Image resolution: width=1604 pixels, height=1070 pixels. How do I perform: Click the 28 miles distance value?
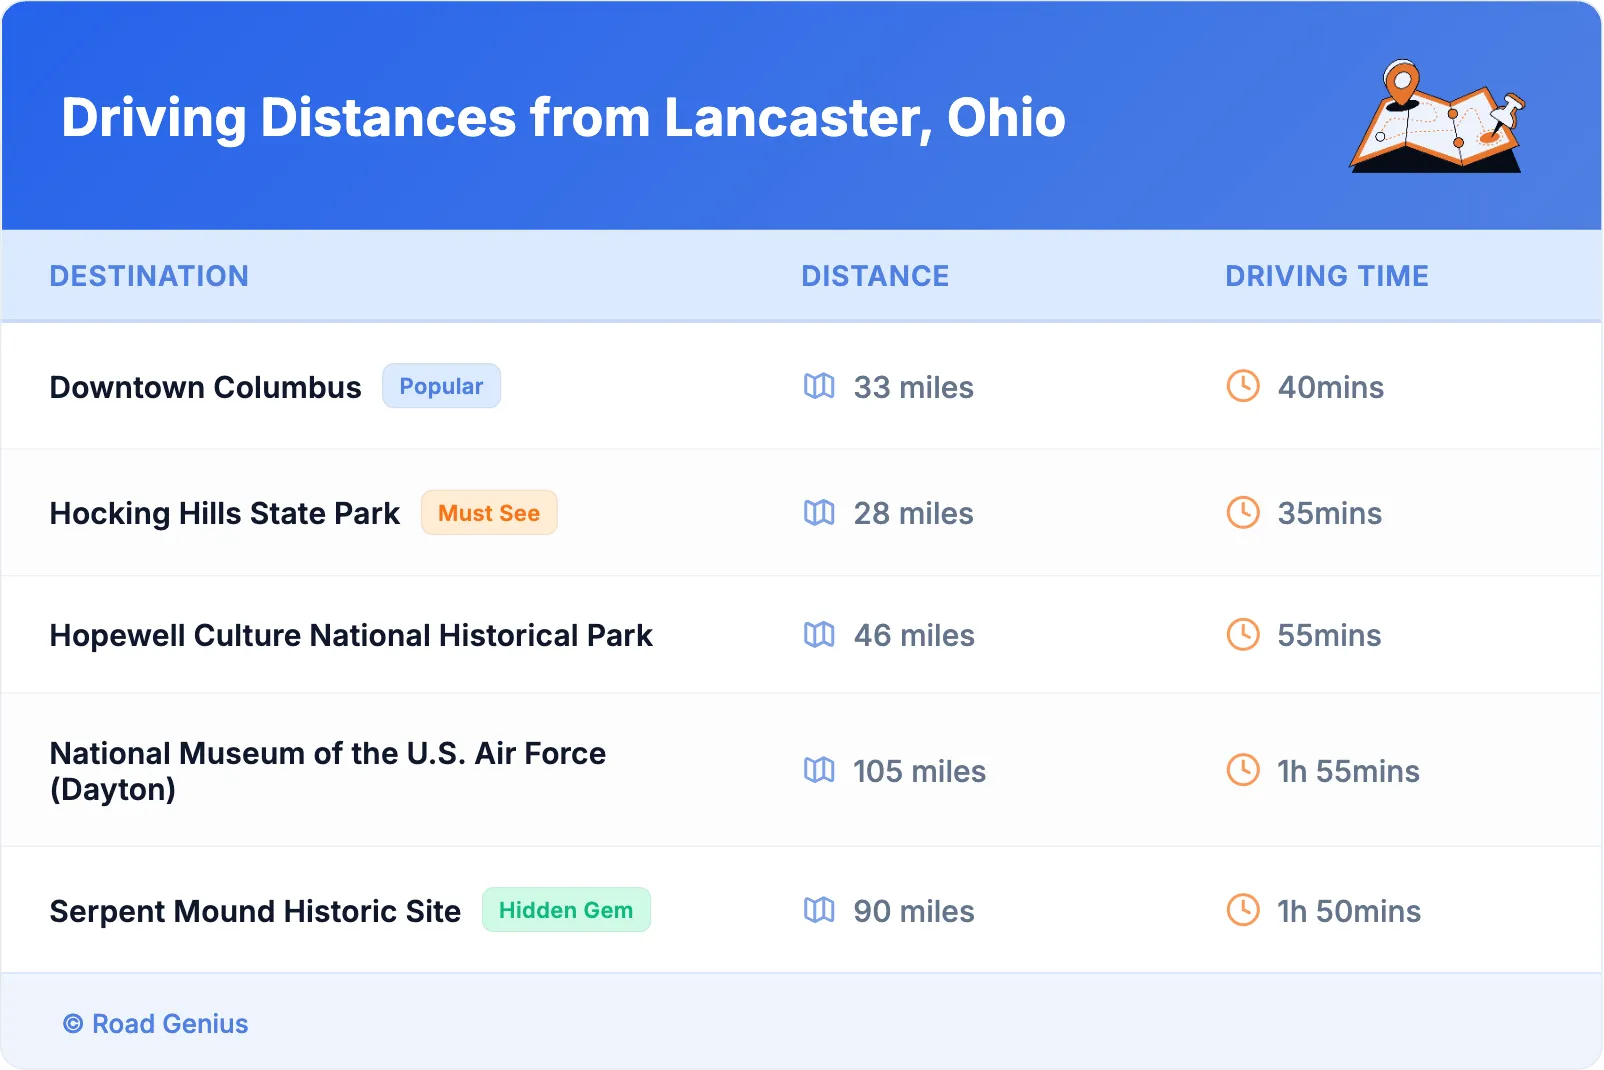[913, 514]
